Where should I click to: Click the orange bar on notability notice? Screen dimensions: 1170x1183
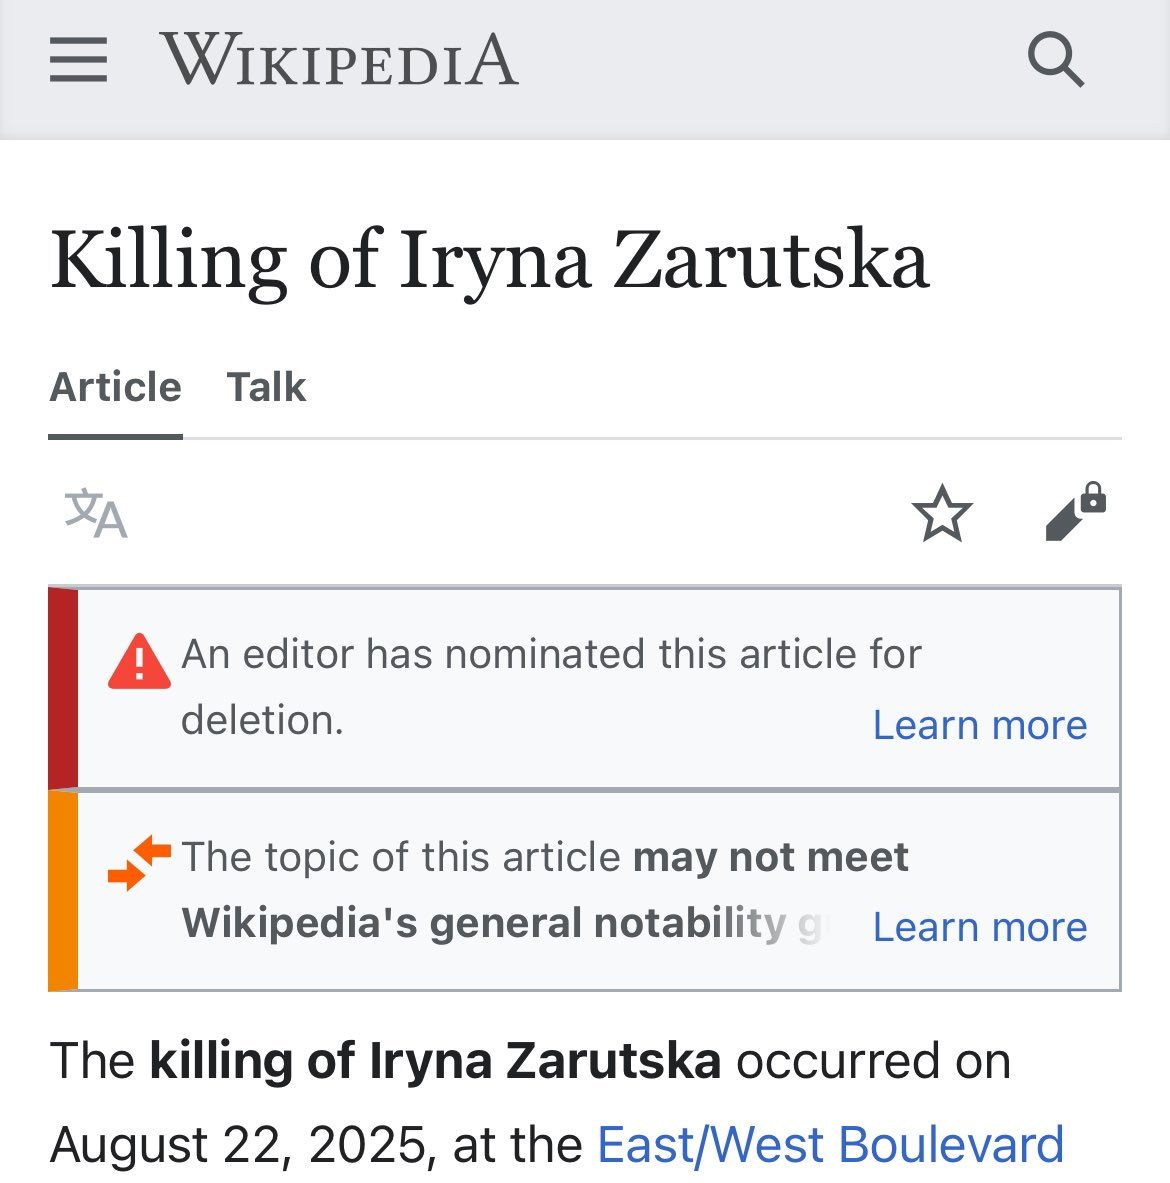[63, 891]
